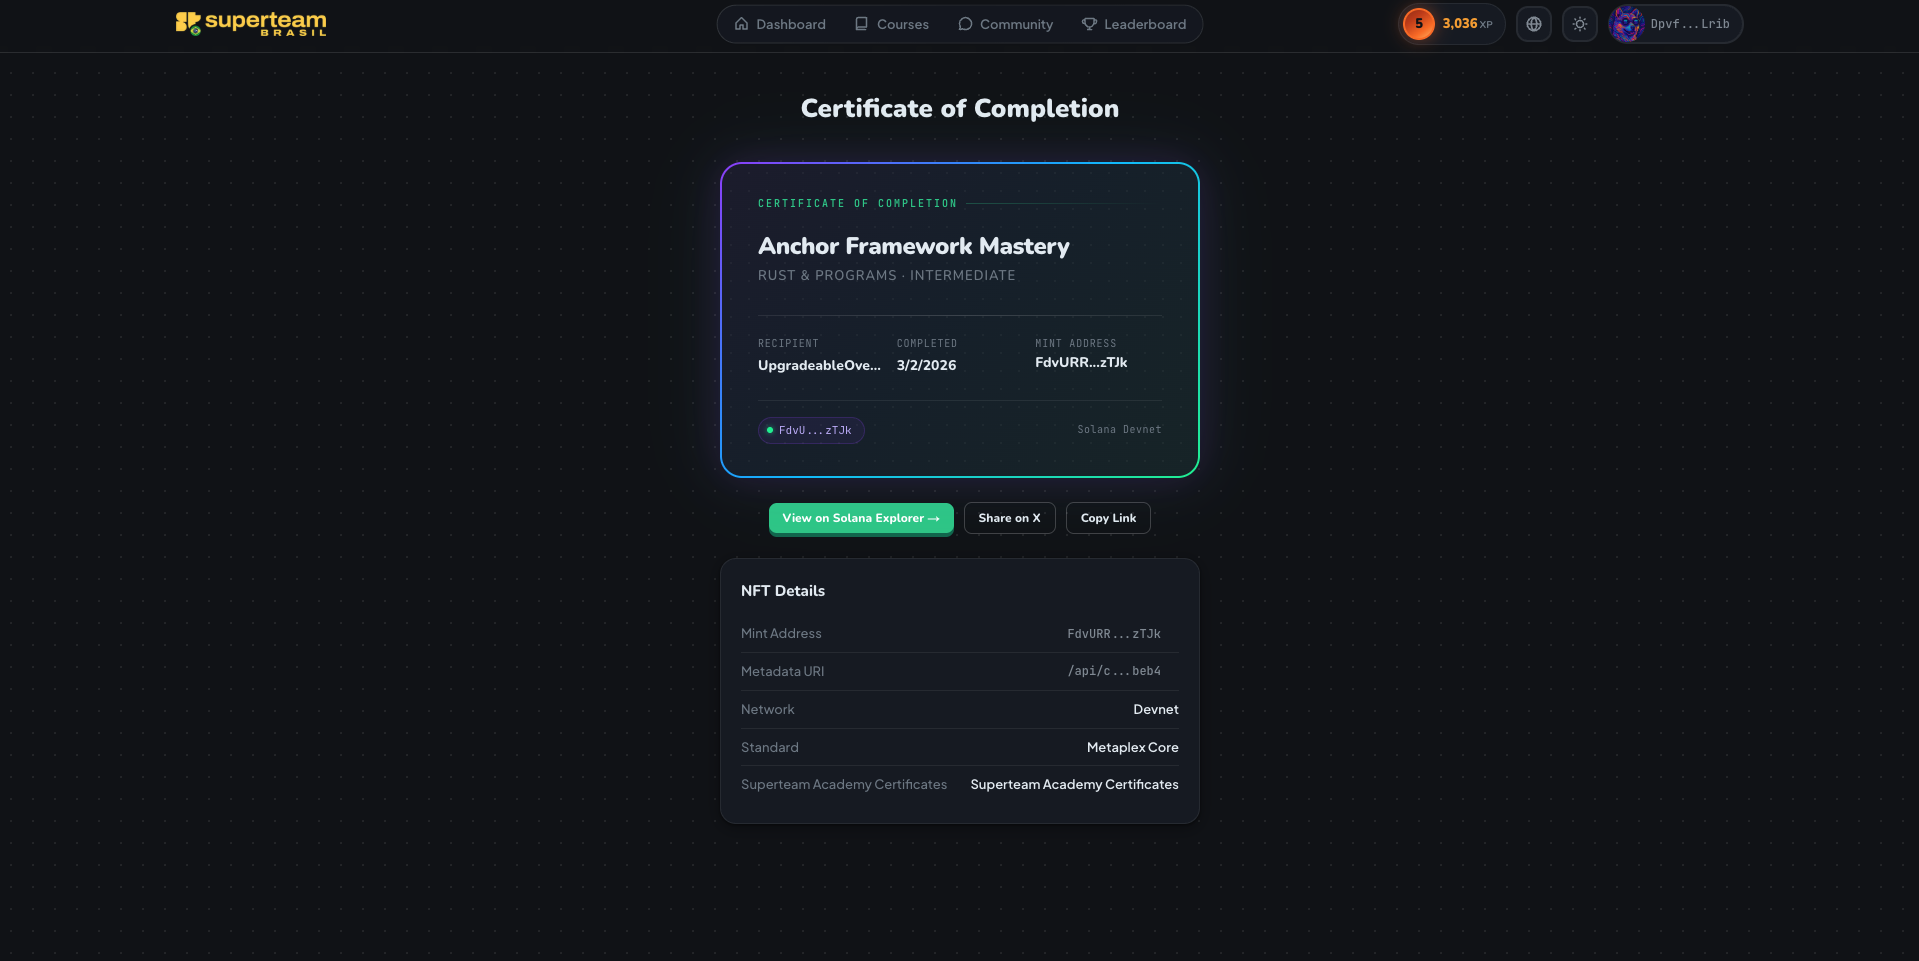
Task: Click the Courses book icon
Action: pos(862,24)
